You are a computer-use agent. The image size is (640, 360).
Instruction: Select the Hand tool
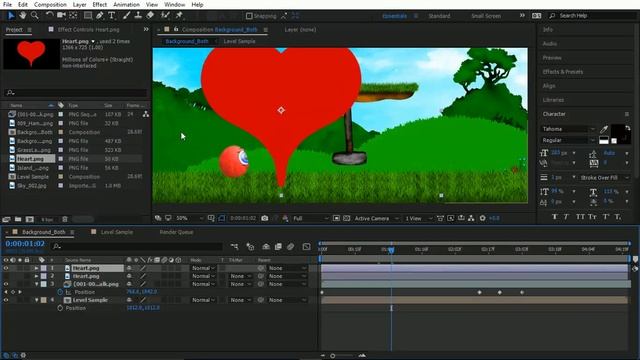click(x=23, y=16)
